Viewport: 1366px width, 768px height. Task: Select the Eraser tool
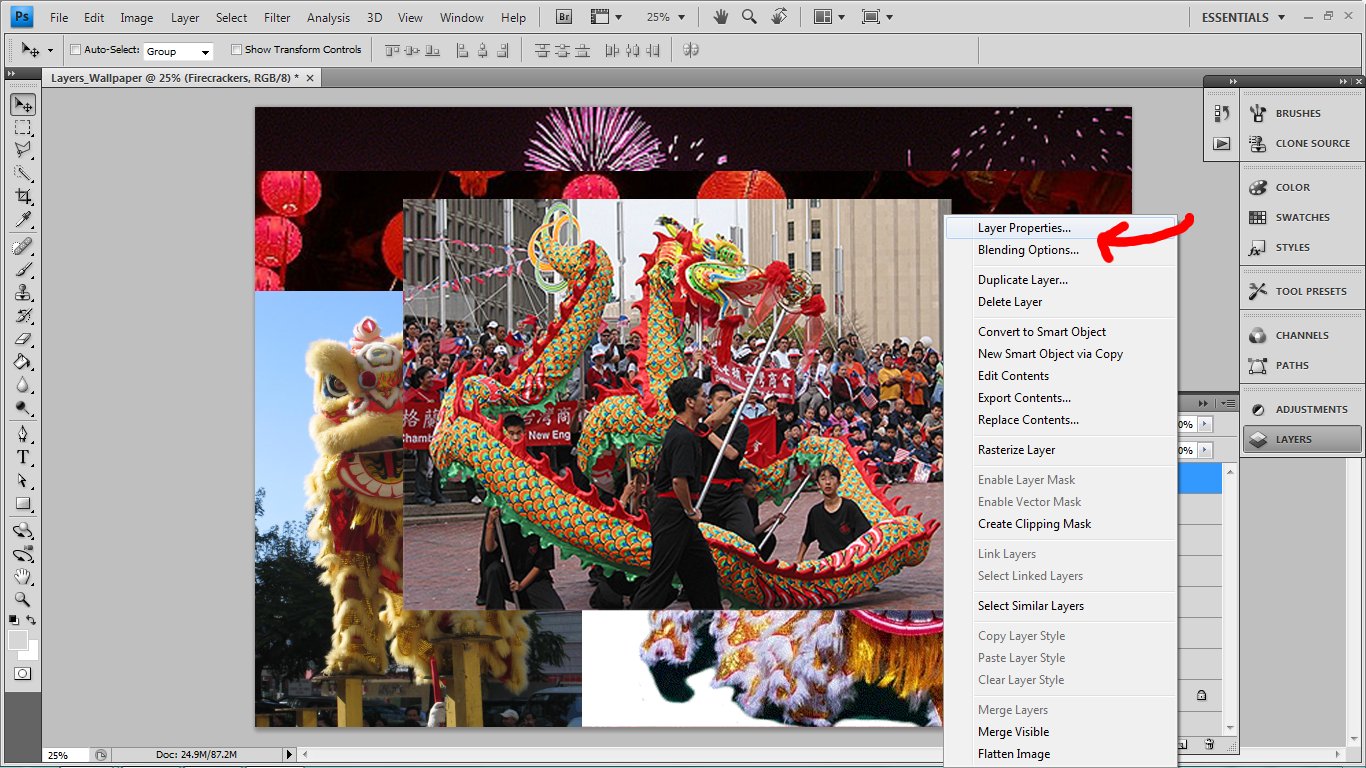click(23, 338)
